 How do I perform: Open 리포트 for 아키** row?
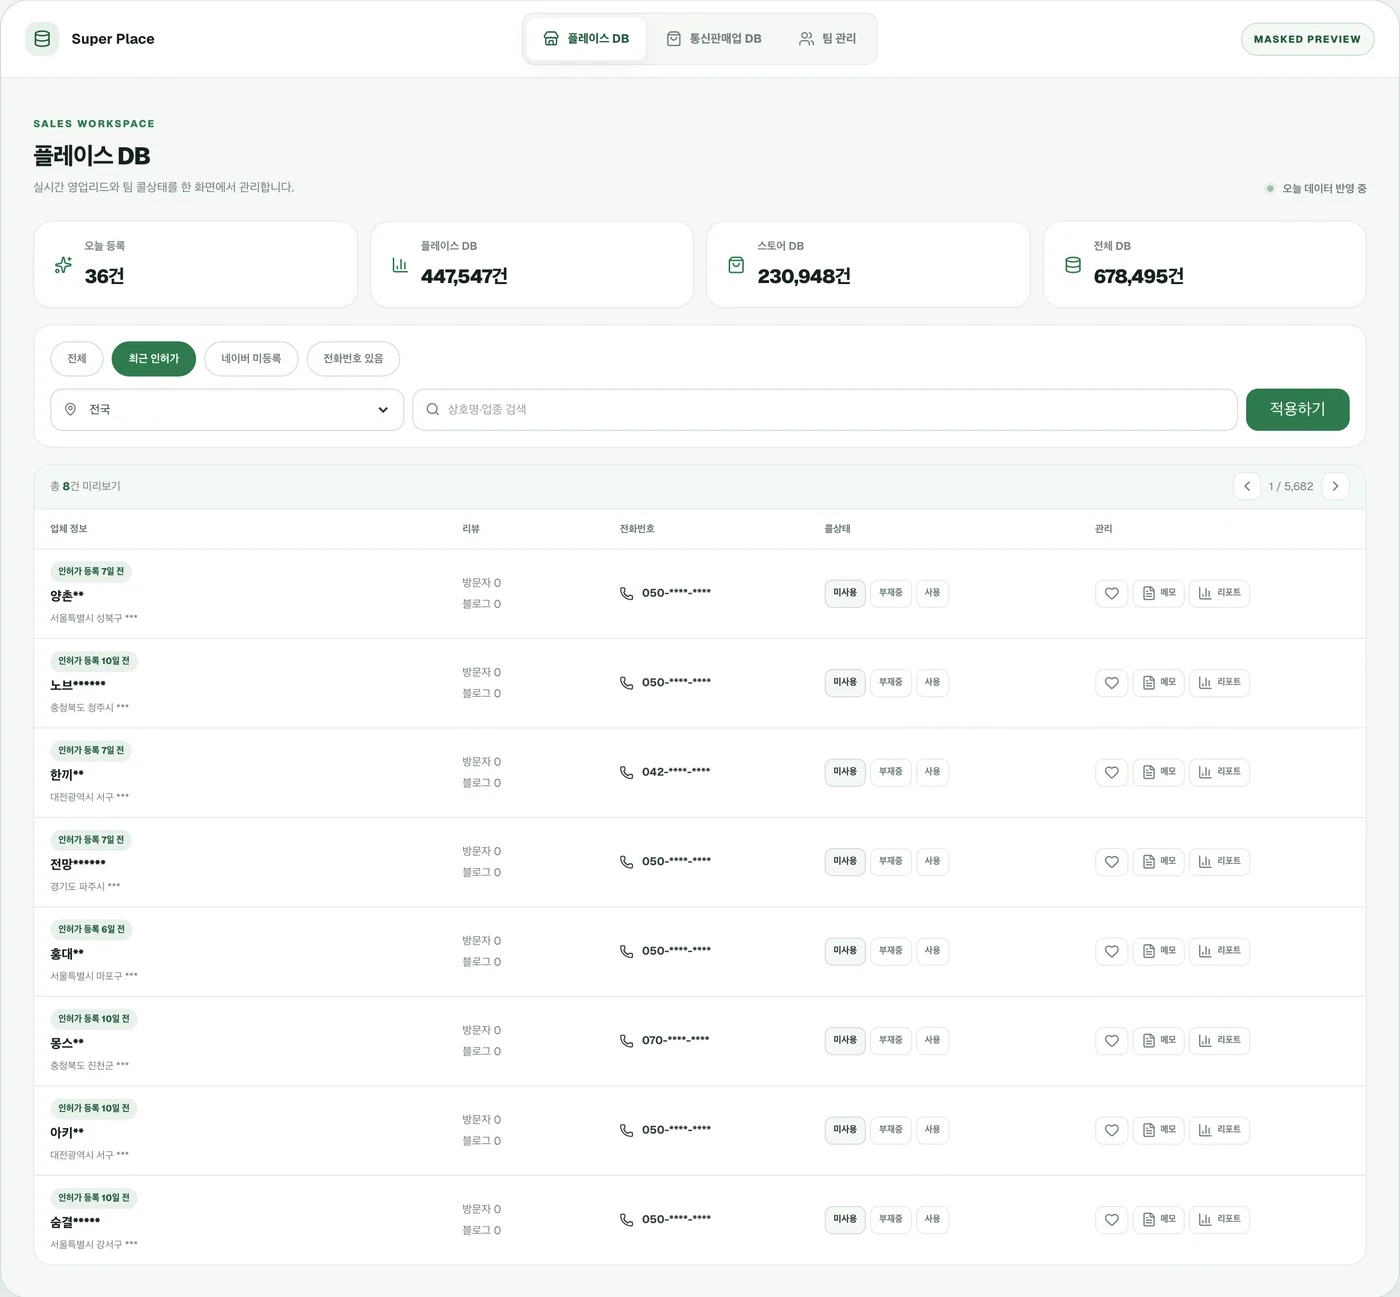click(1219, 1130)
